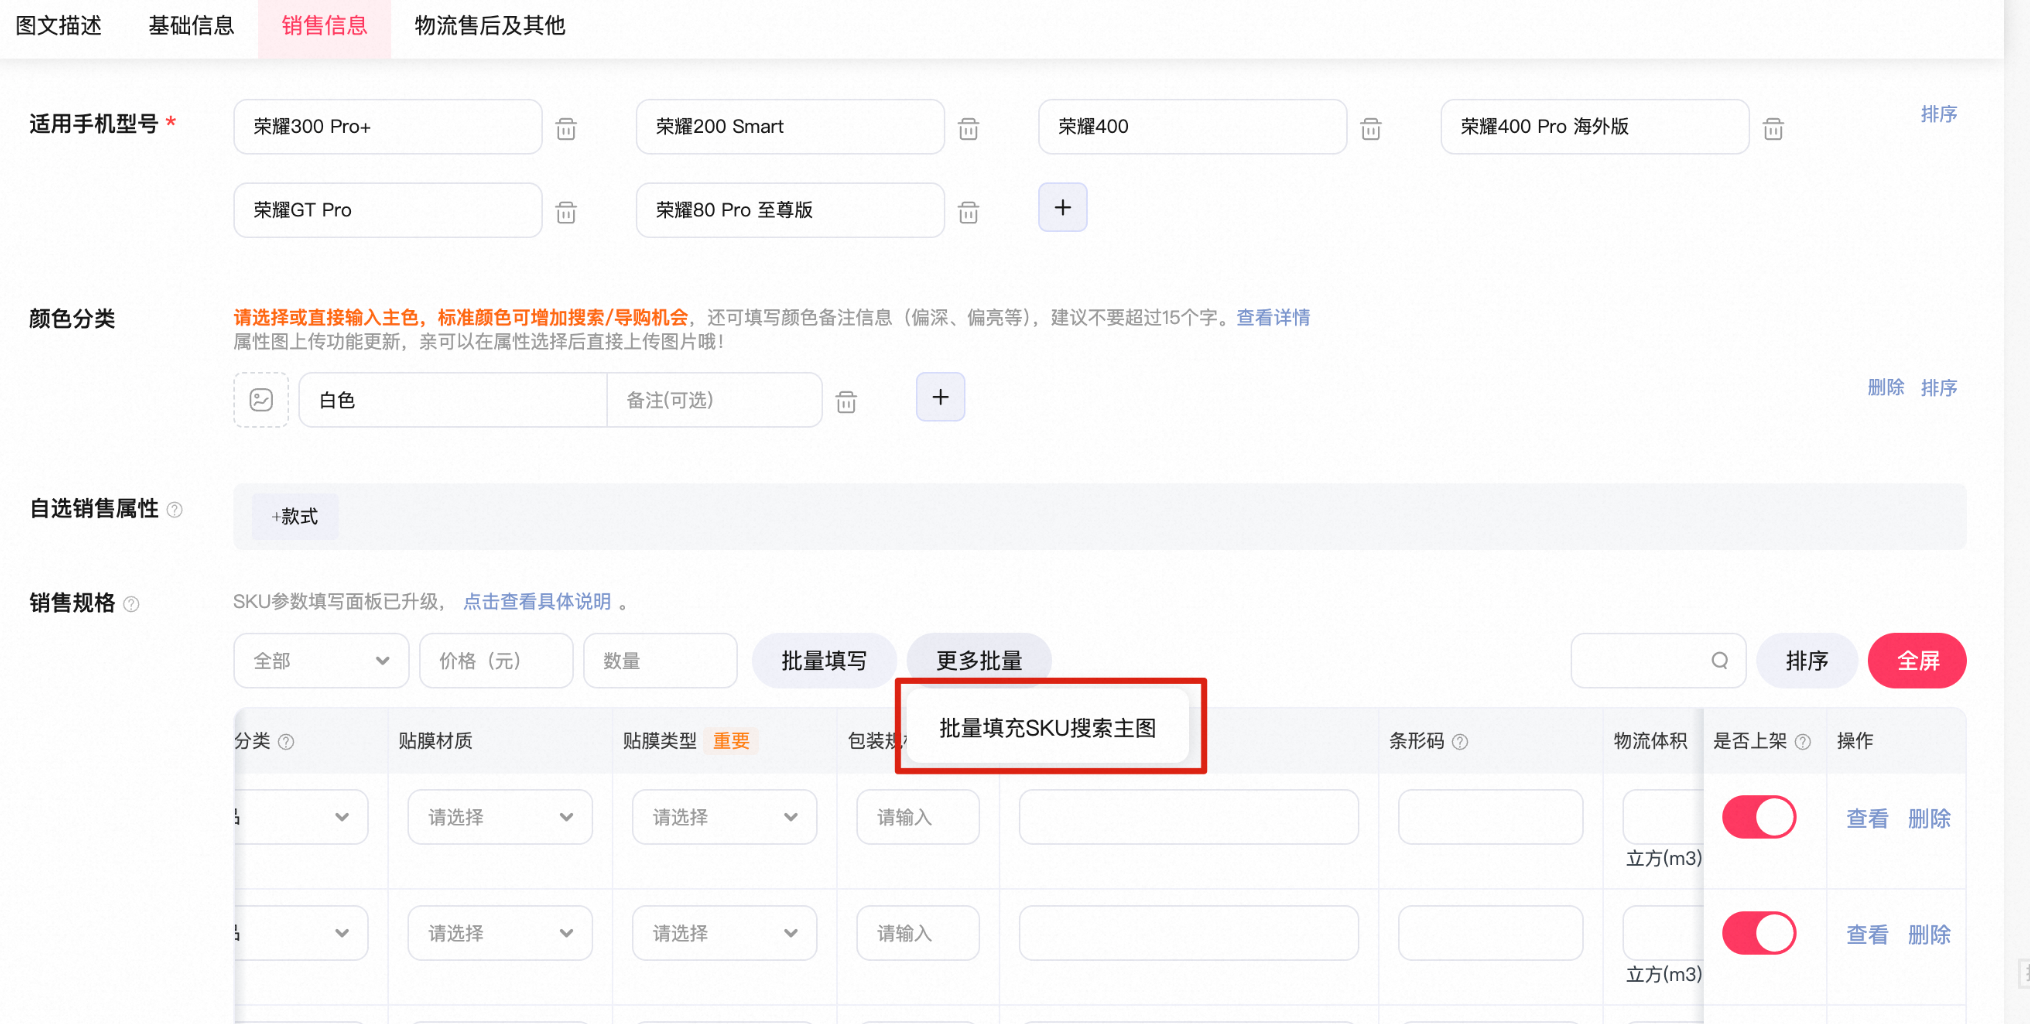Open 贴膜材质 dropdown in first SKU row
Screen dimensions: 2030x1024
500,817
